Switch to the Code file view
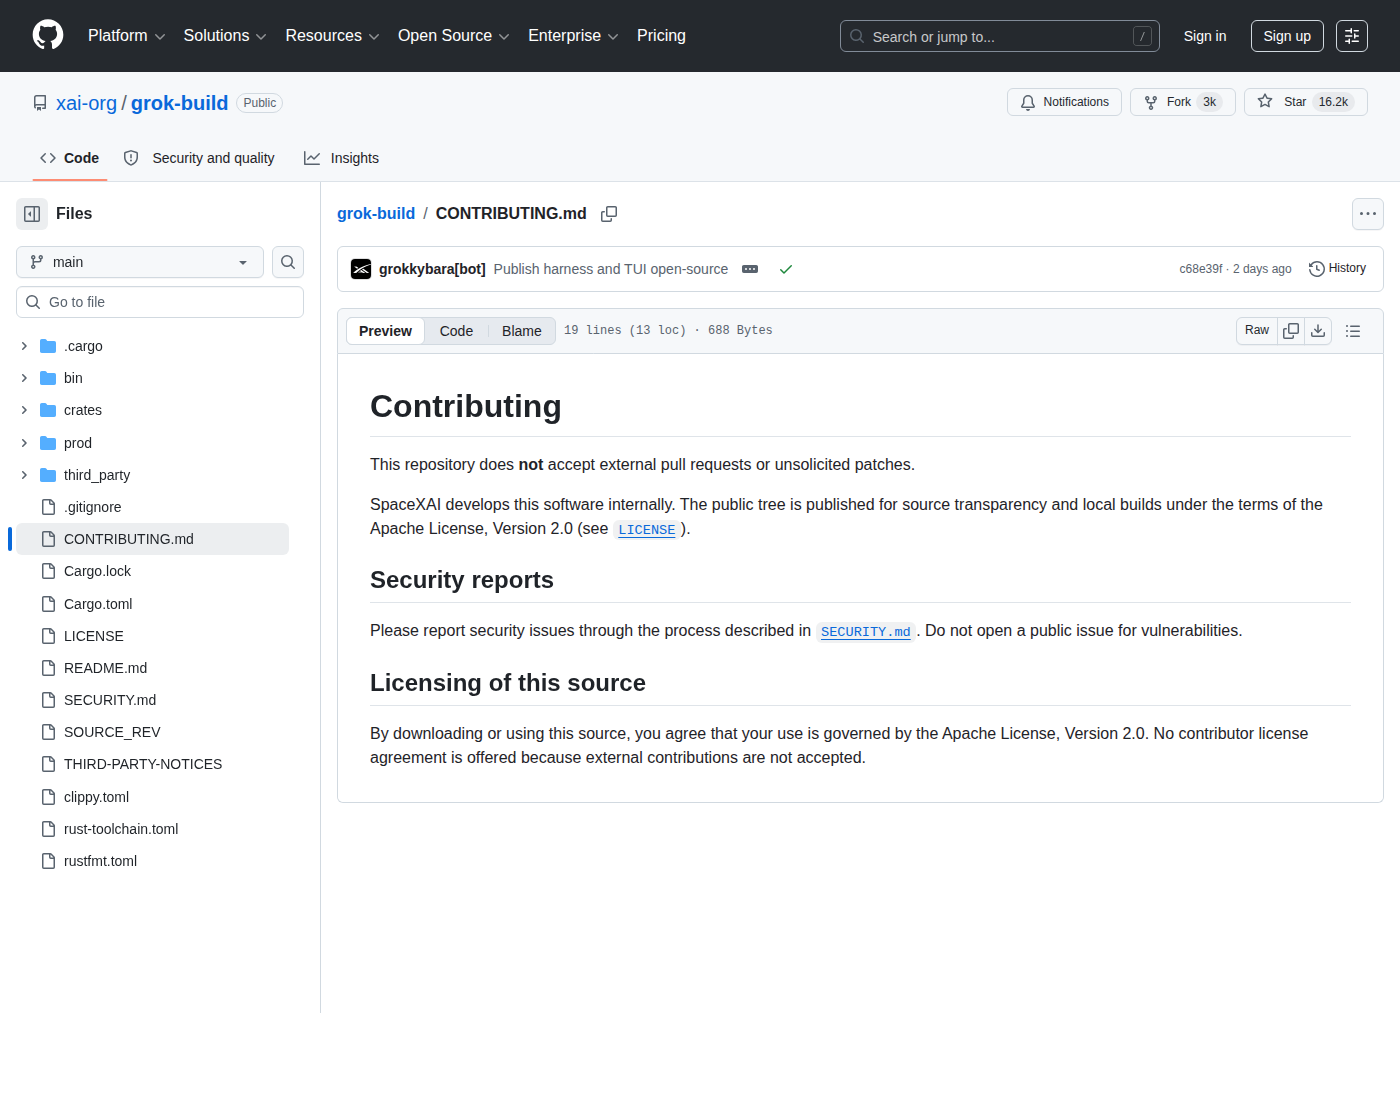The image size is (1400, 1100). click(x=456, y=331)
